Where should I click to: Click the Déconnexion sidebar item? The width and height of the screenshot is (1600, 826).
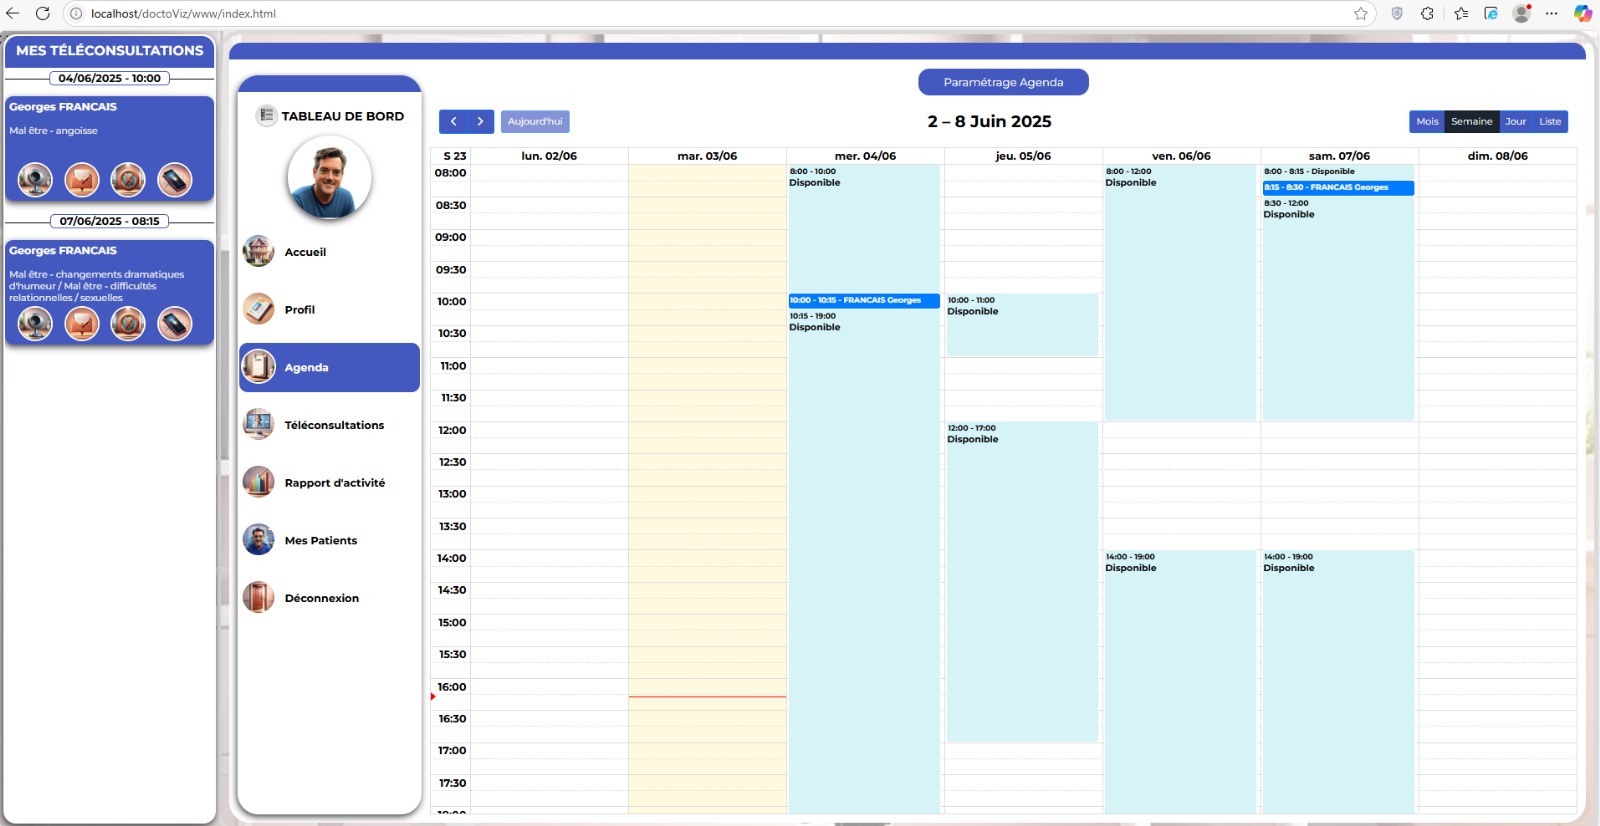pyautogui.click(x=321, y=598)
